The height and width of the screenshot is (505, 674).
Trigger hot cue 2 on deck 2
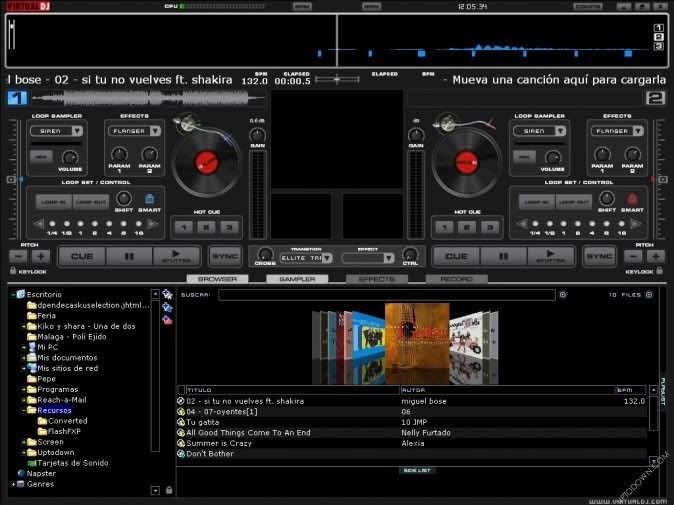coord(467,227)
